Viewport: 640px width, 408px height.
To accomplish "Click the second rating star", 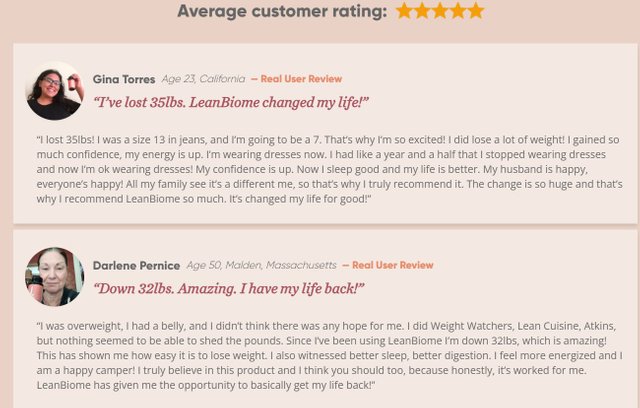I will [x=422, y=11].
